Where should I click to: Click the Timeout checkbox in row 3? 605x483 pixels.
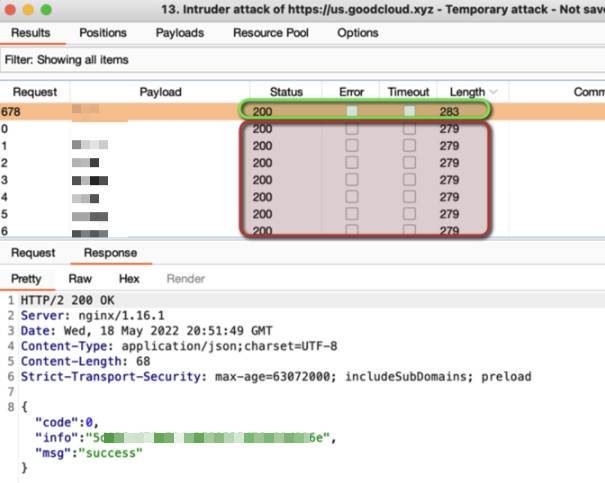click(409, 179)
